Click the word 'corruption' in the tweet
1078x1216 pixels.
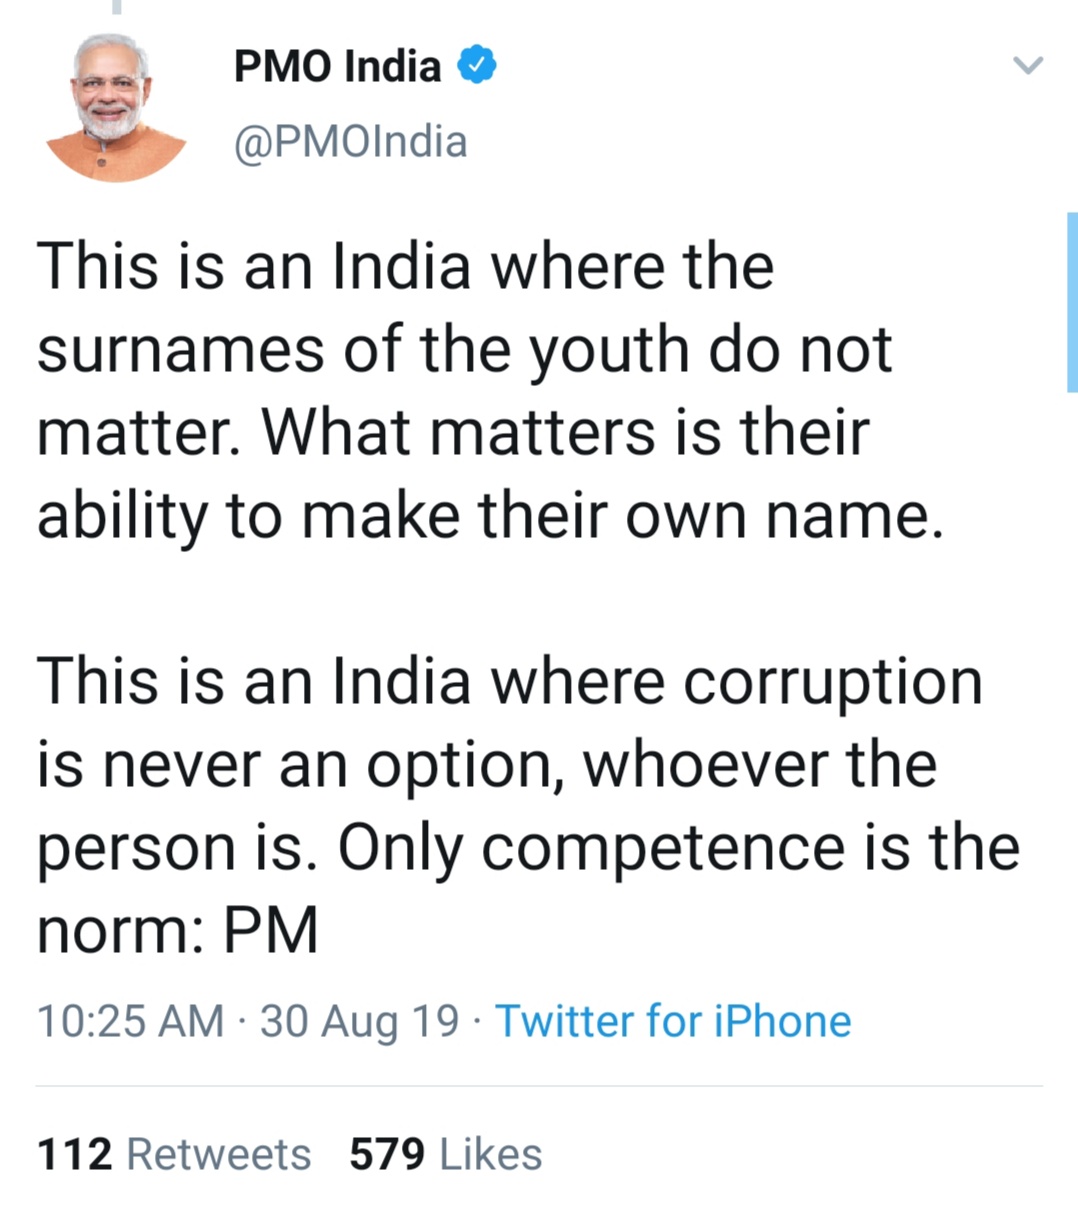tap(833, 684)
